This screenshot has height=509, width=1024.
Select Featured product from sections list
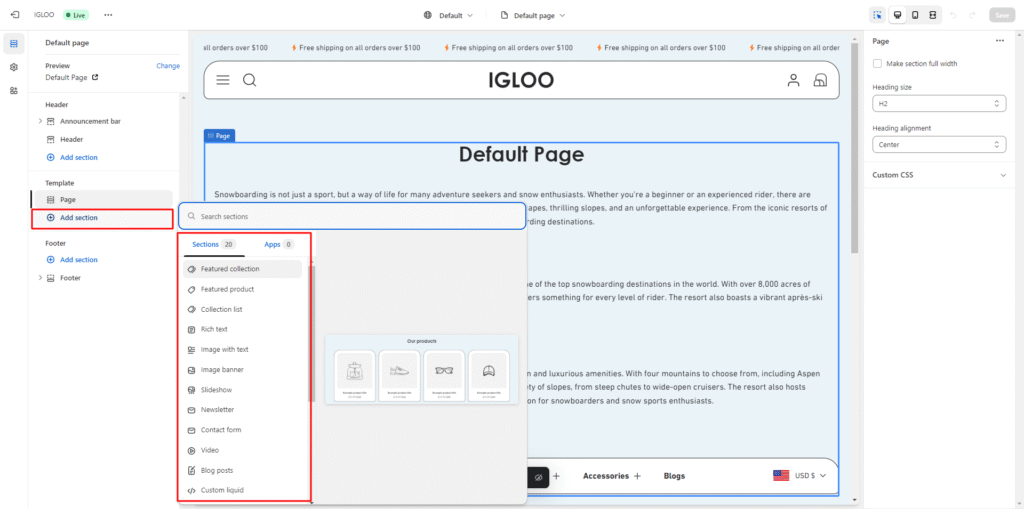coord(227,289)
